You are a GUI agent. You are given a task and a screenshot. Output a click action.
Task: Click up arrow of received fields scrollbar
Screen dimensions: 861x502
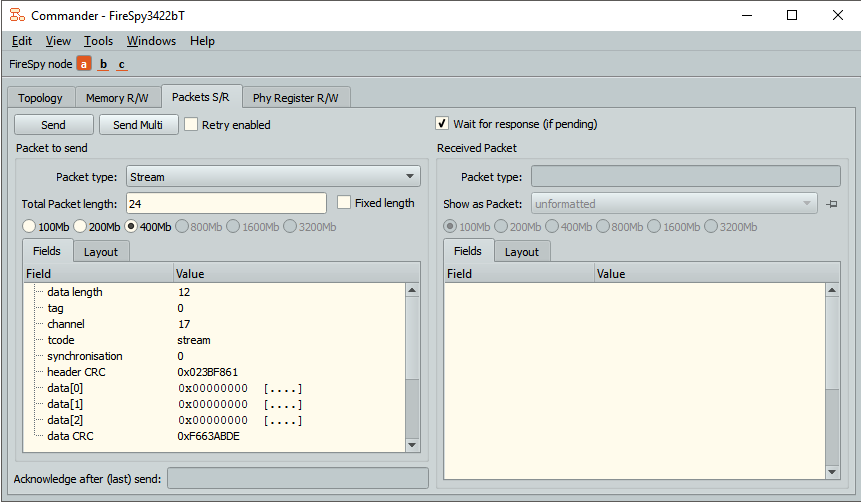pyautogui.click(x=832, y=290)
